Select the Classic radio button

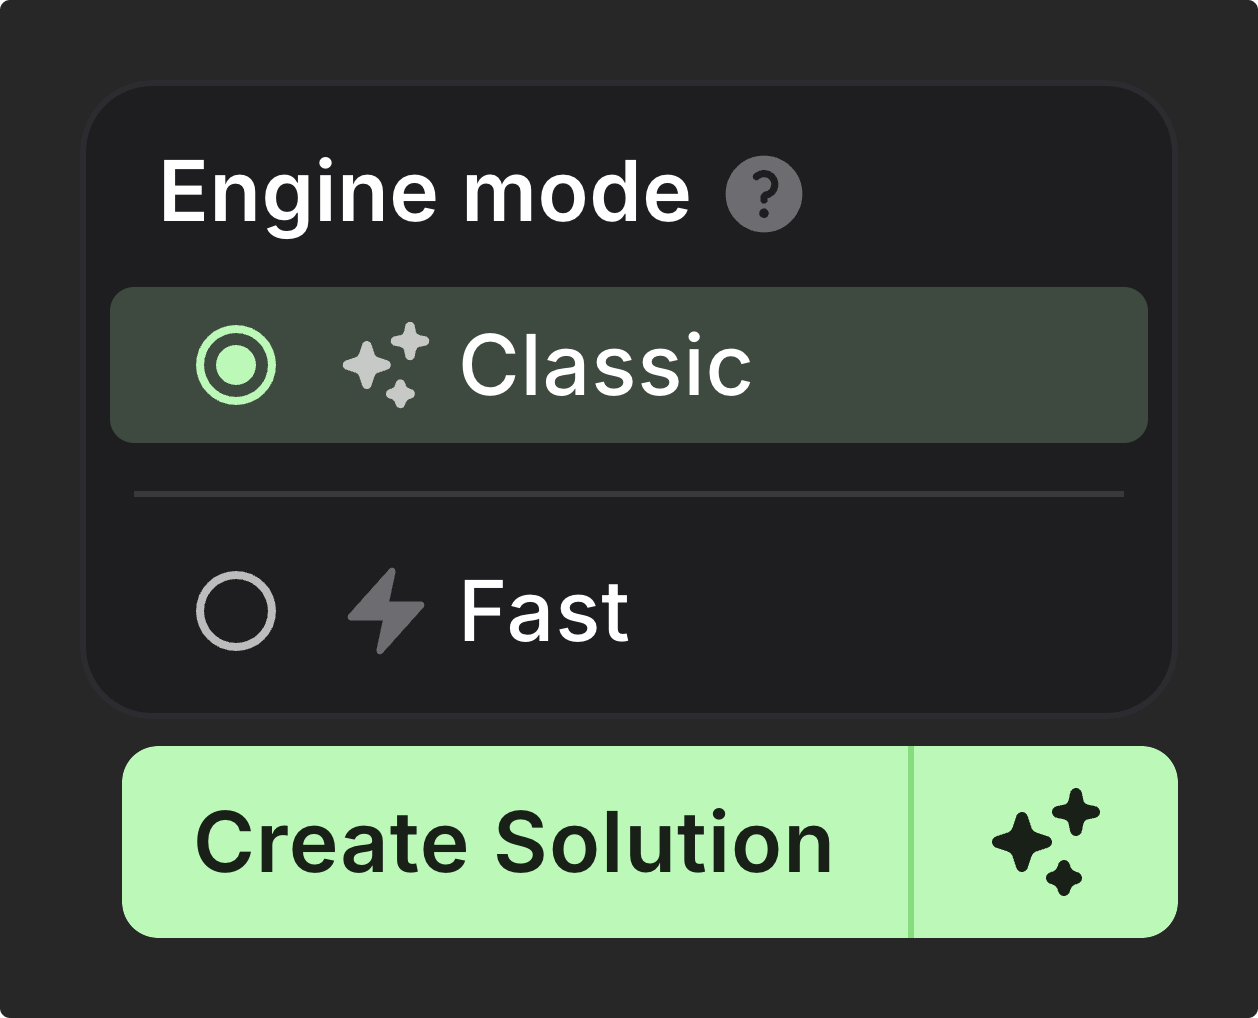pyautogui.click(x=236, y=365)
